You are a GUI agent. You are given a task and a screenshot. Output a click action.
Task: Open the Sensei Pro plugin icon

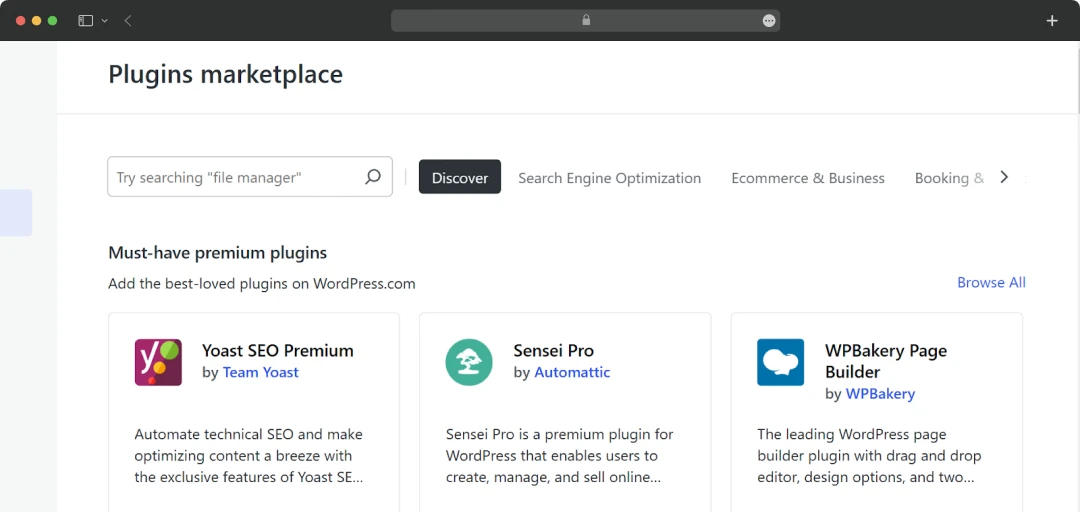(x=469, y=362)
